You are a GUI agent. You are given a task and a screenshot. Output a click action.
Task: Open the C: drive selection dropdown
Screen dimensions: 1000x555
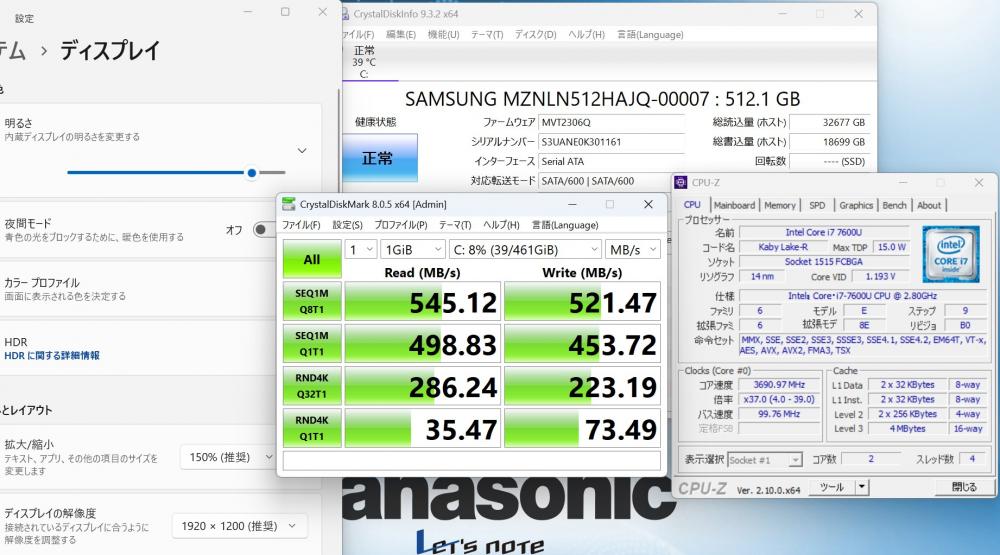tap(526, 249)
